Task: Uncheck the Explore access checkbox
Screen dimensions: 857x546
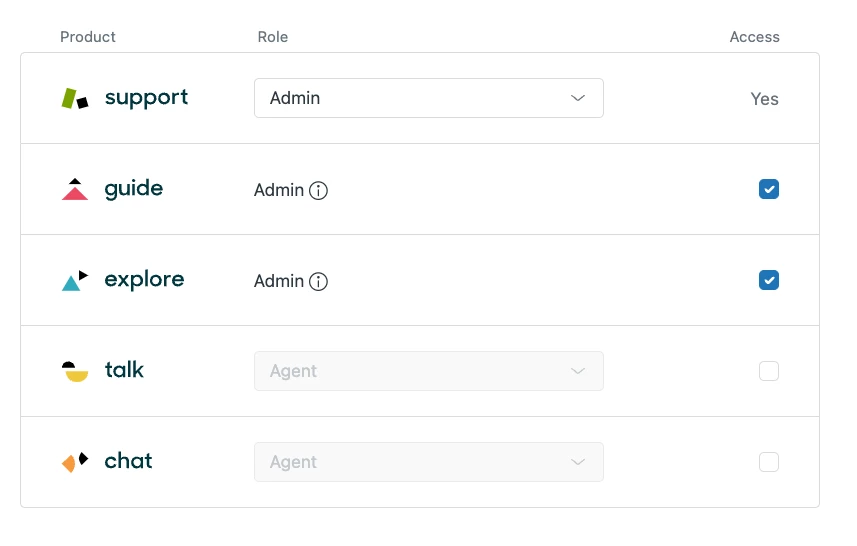Action: point(768,280)
